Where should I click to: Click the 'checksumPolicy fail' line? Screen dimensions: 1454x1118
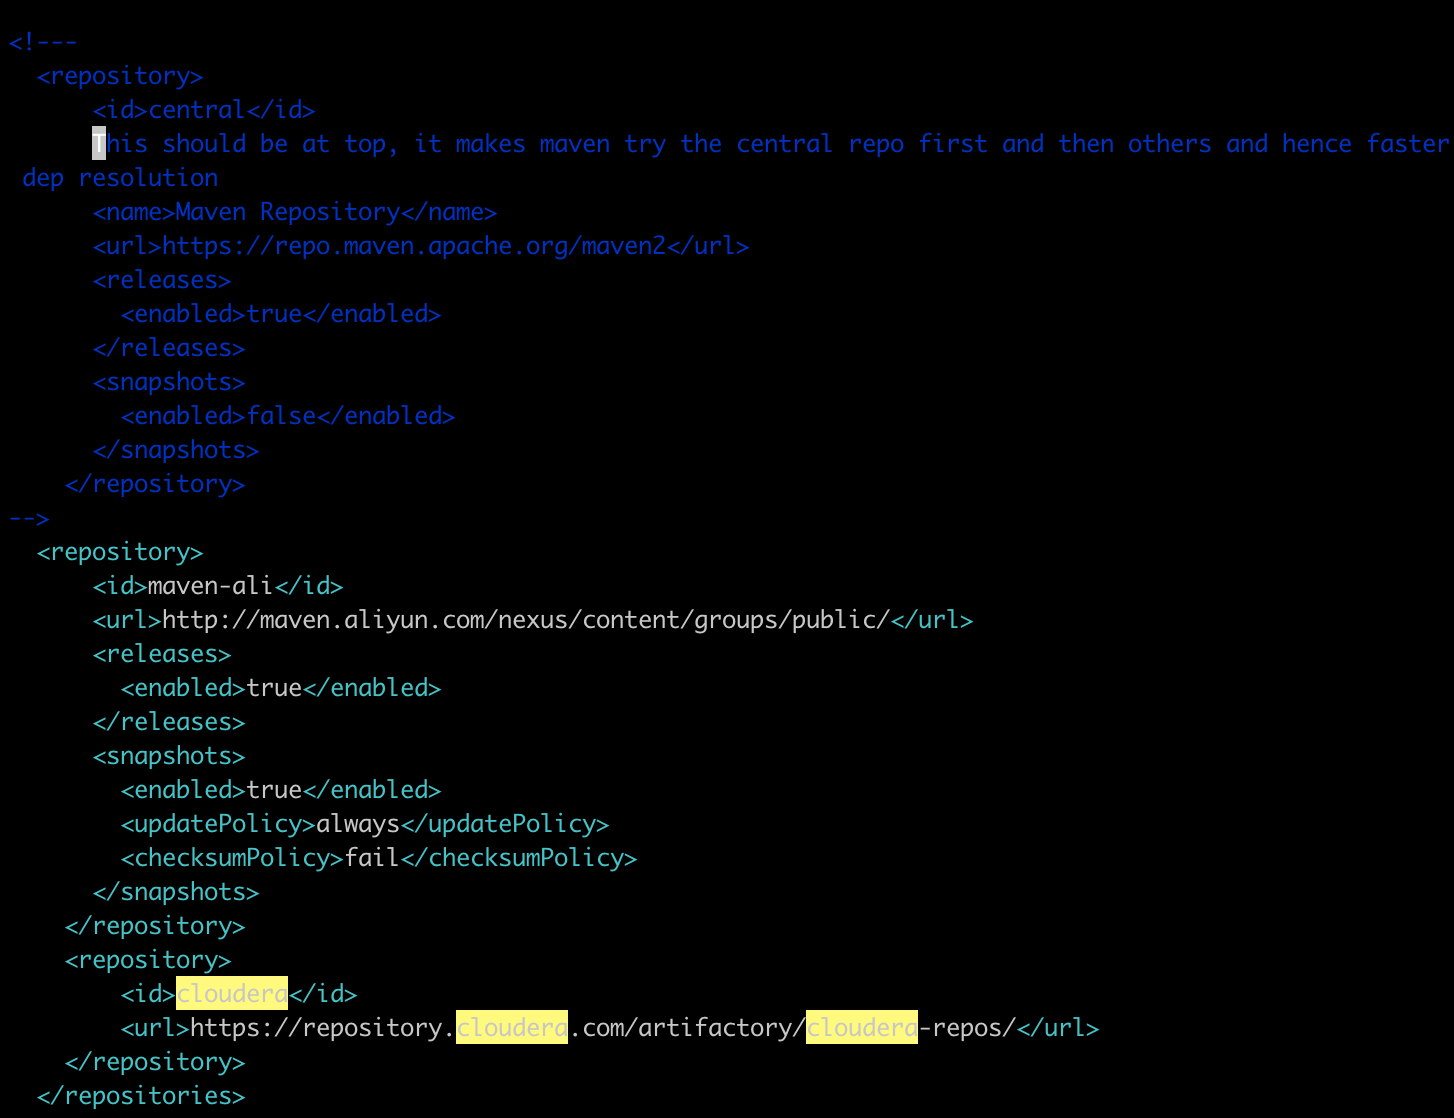379,858
